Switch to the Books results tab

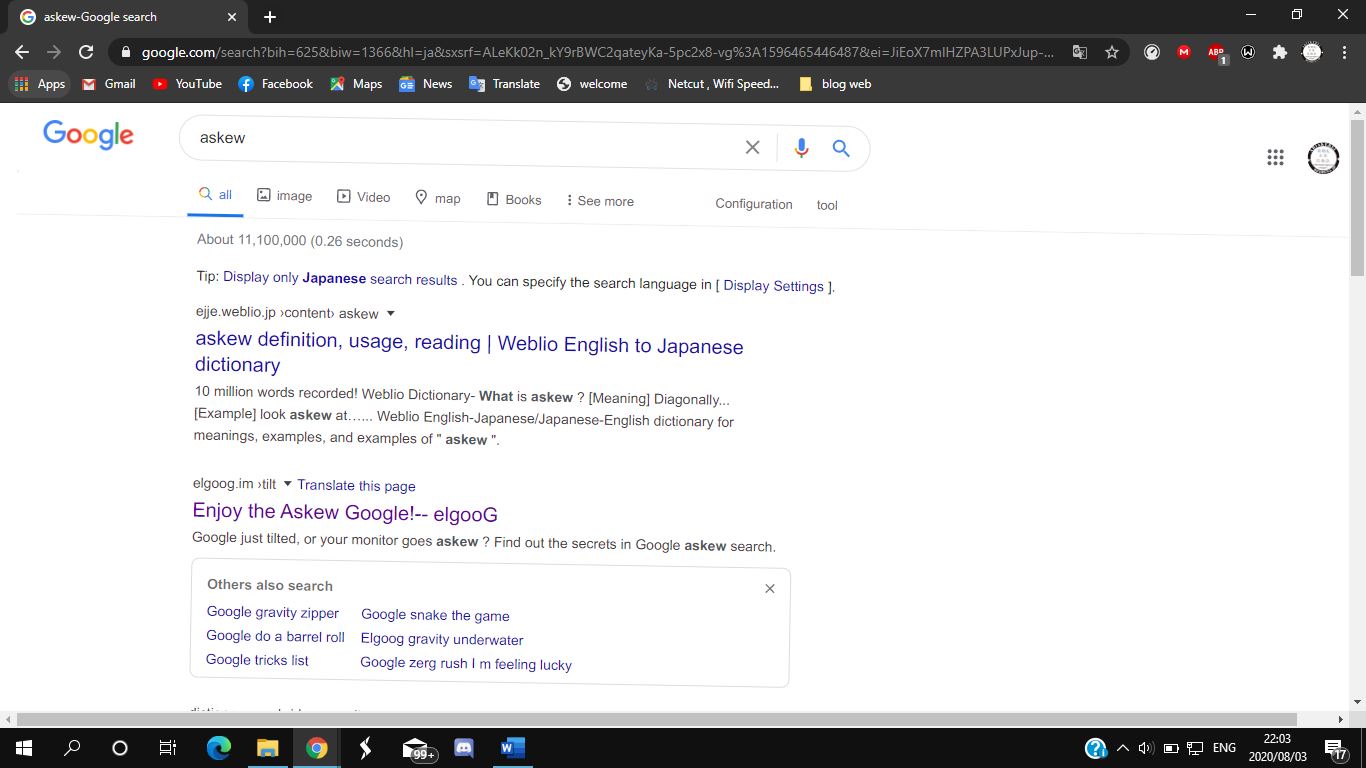click(x=513, y=199)
